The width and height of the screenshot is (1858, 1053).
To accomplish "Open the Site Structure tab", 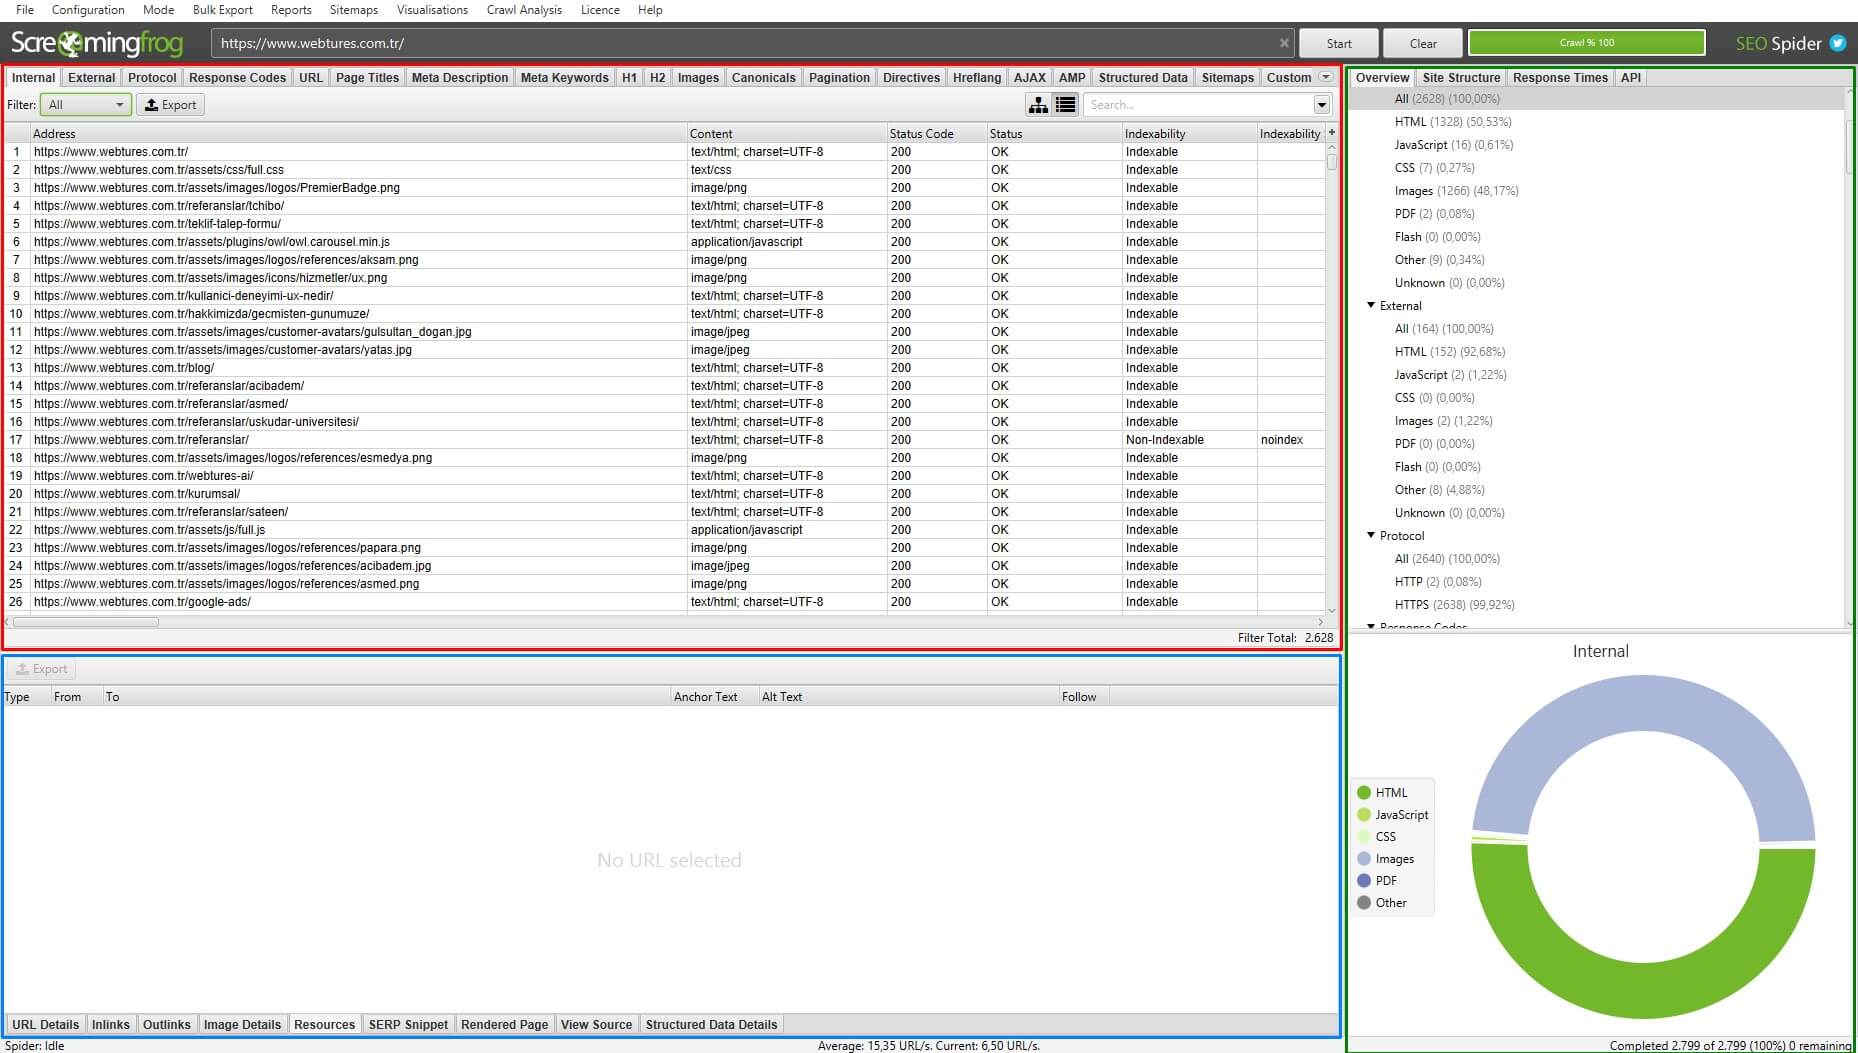I will (x=1461, y=77).
